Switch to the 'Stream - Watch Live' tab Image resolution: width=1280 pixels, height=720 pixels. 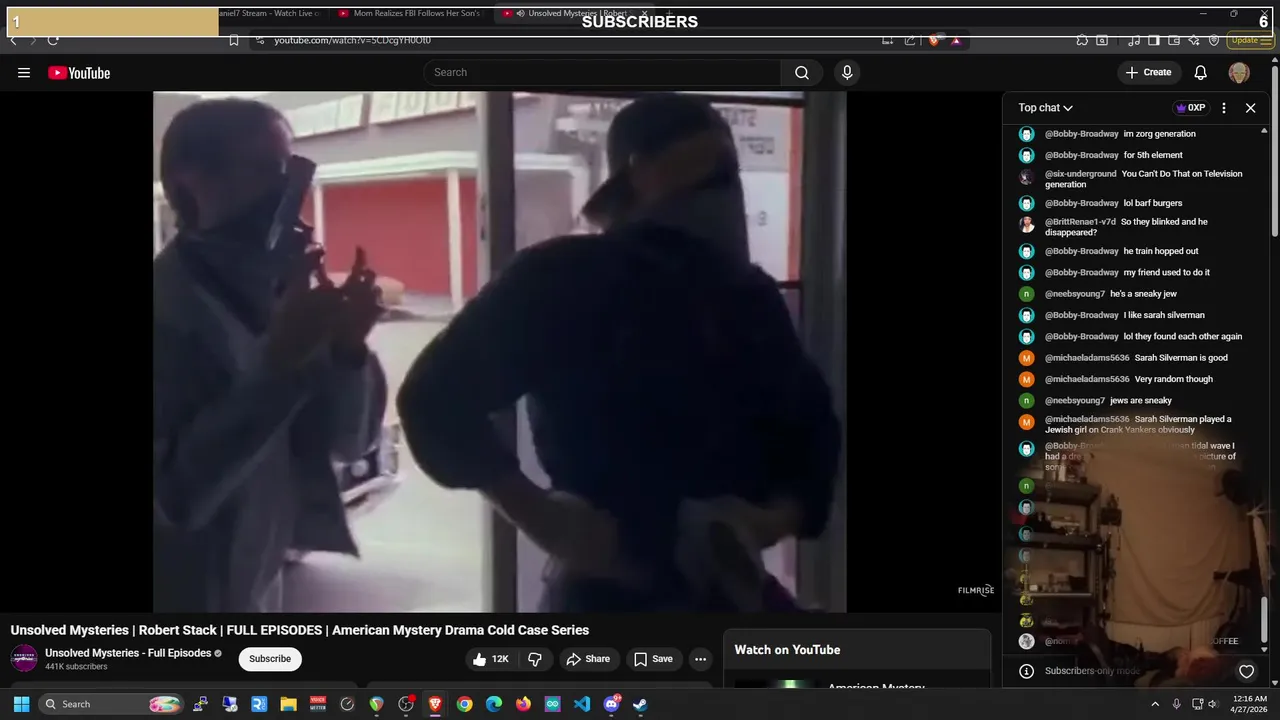pos(270,14)
